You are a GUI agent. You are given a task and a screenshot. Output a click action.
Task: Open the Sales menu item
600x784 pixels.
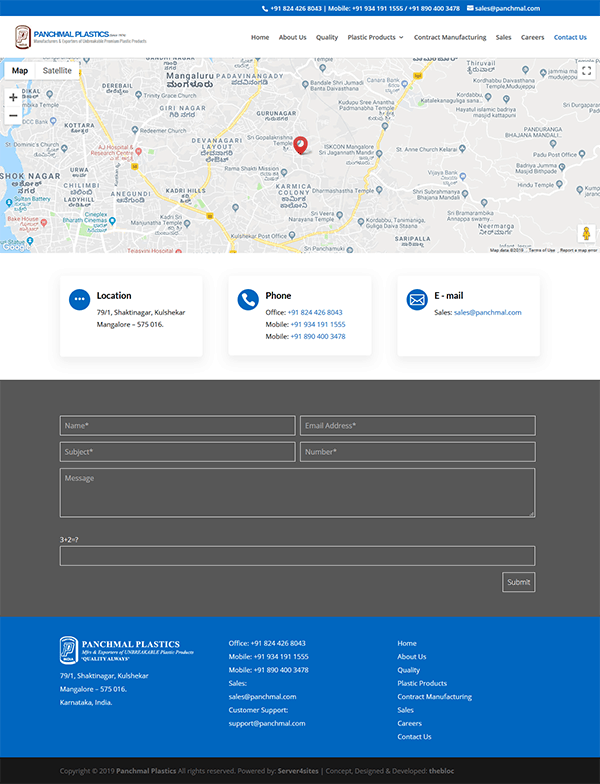[x=504, y=38]
